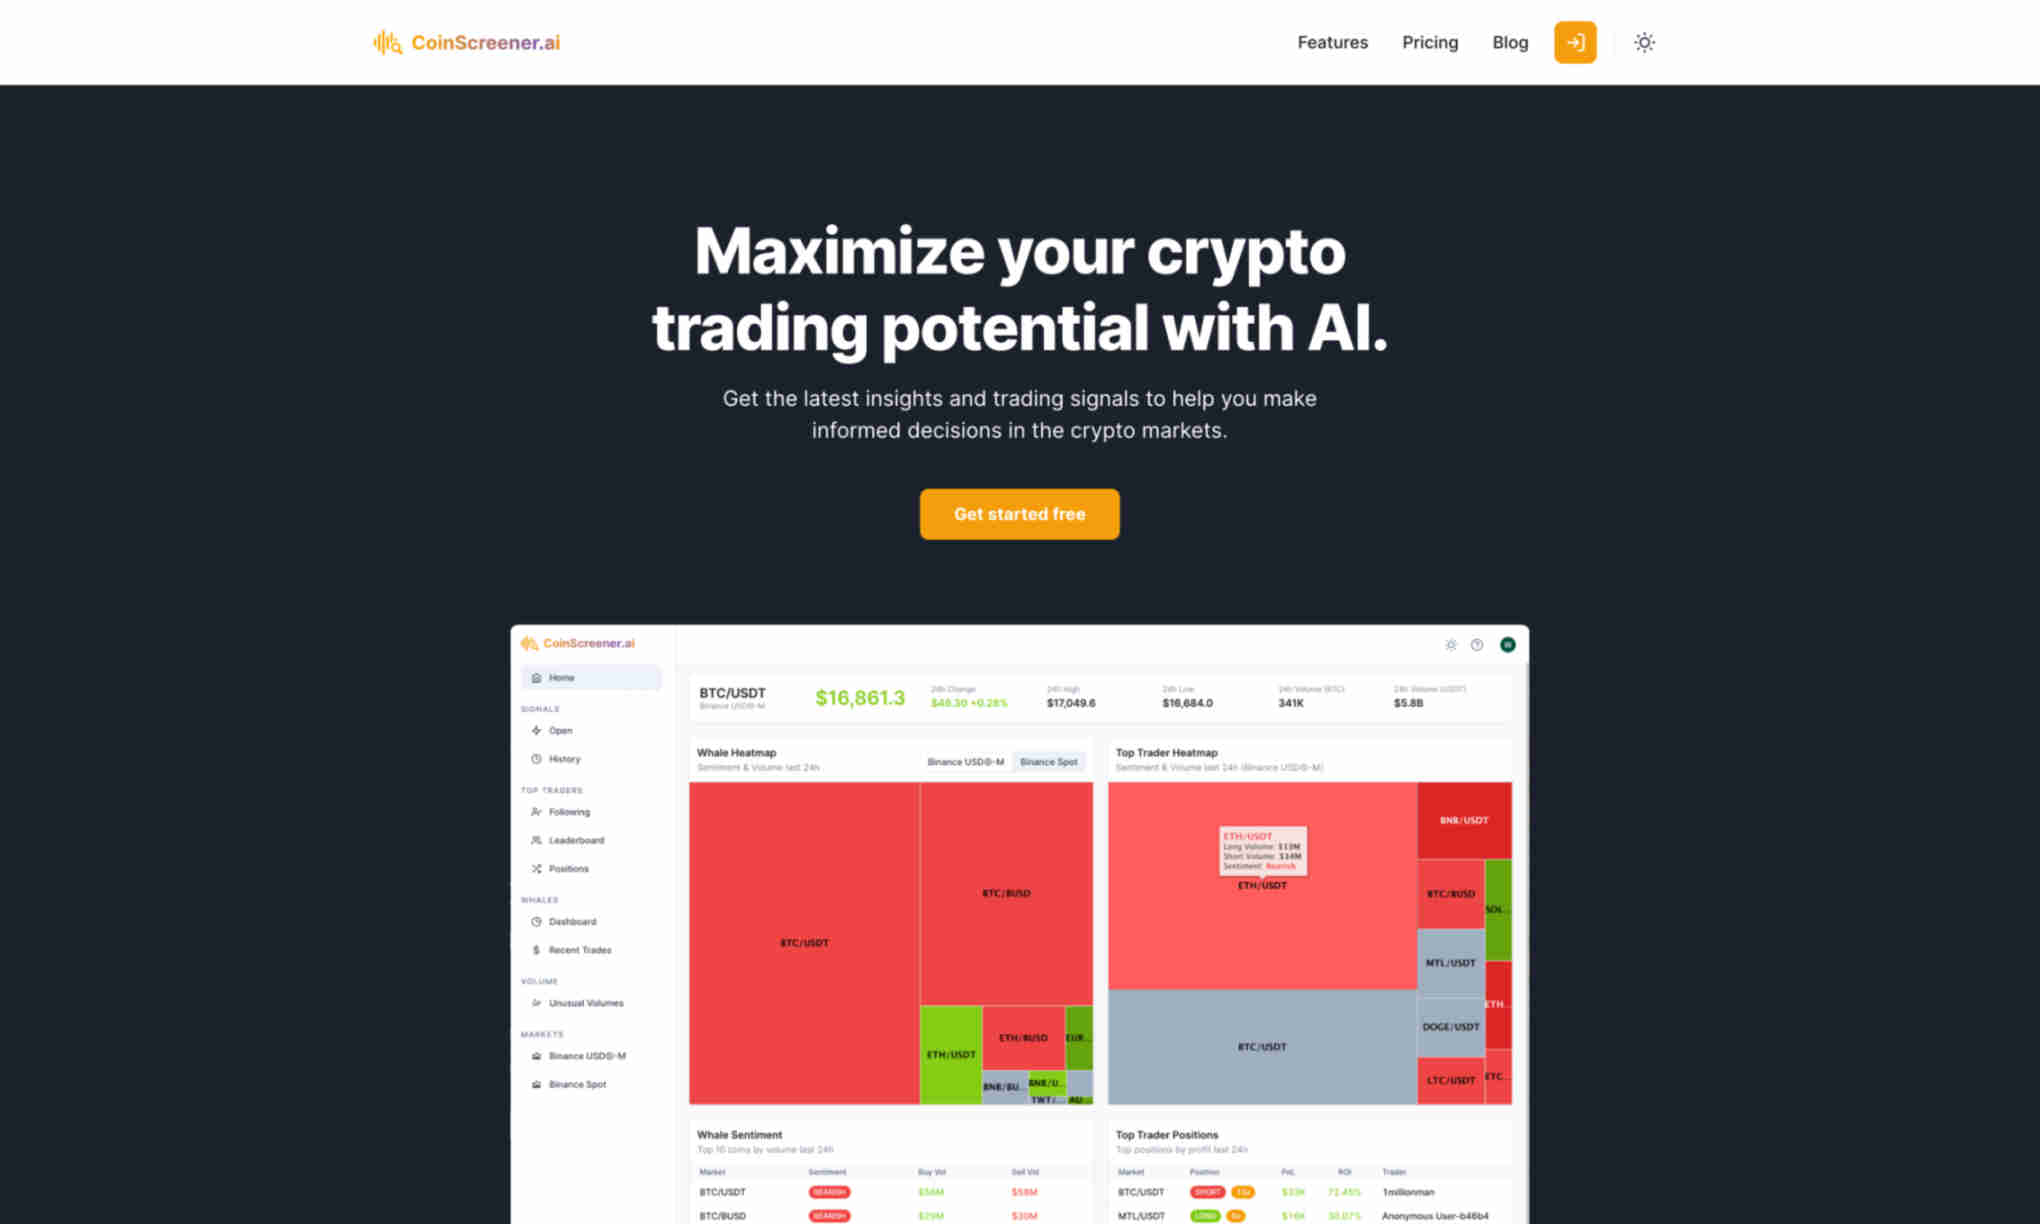The width and height of the screenshot is (2040, 1224).
Task: Click the CoinScreener.ai logo icon
Action: [385, 42]
